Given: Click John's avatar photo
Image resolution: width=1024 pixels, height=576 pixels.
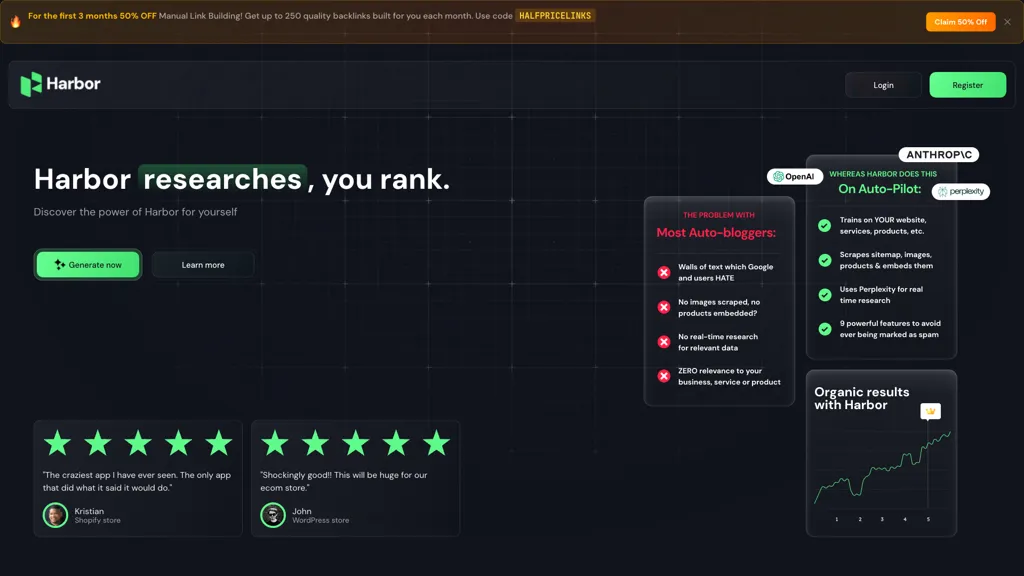Looking at the screenshot, I should tap(273, 515).
